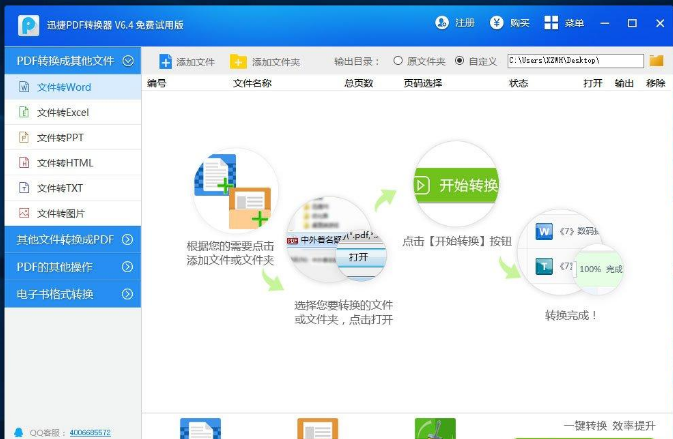Image resolution: width=673 pixels, height=439 pixels.
Task: Click the QQ customer service number link
Action: (x=90, y=432)
